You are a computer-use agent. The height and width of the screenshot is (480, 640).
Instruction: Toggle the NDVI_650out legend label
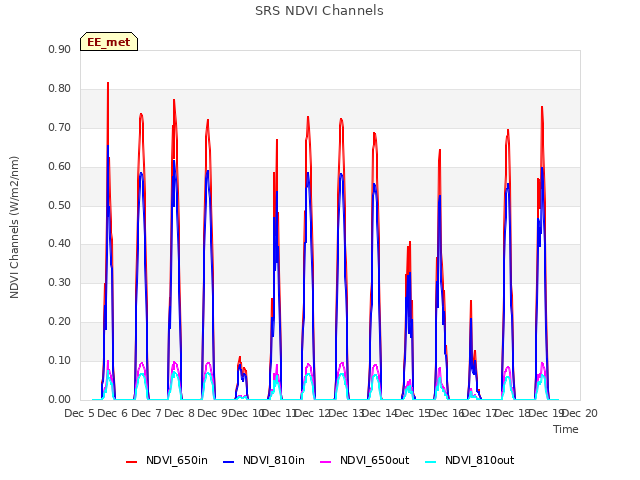pos(374,460)
